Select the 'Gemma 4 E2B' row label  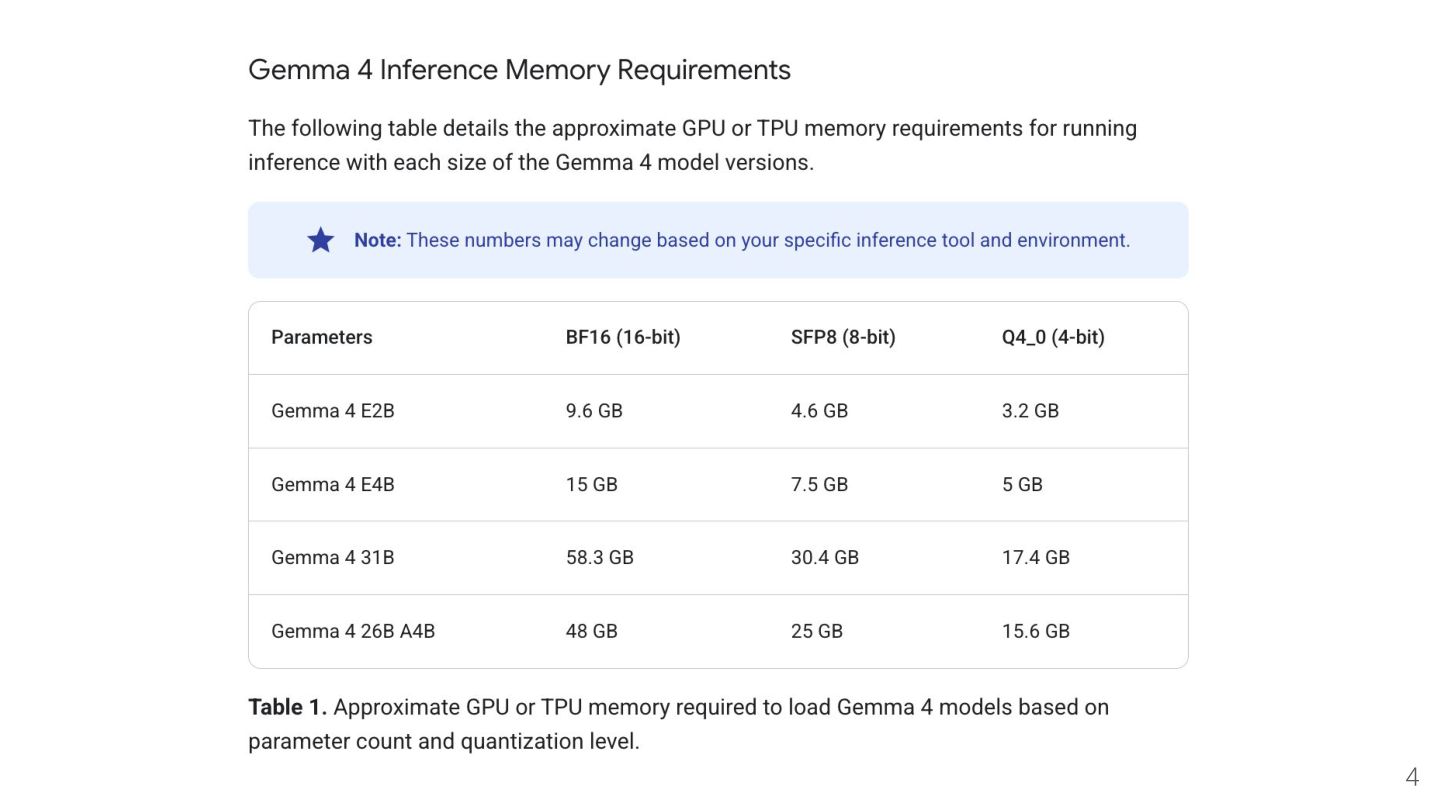tap(333, 411)
